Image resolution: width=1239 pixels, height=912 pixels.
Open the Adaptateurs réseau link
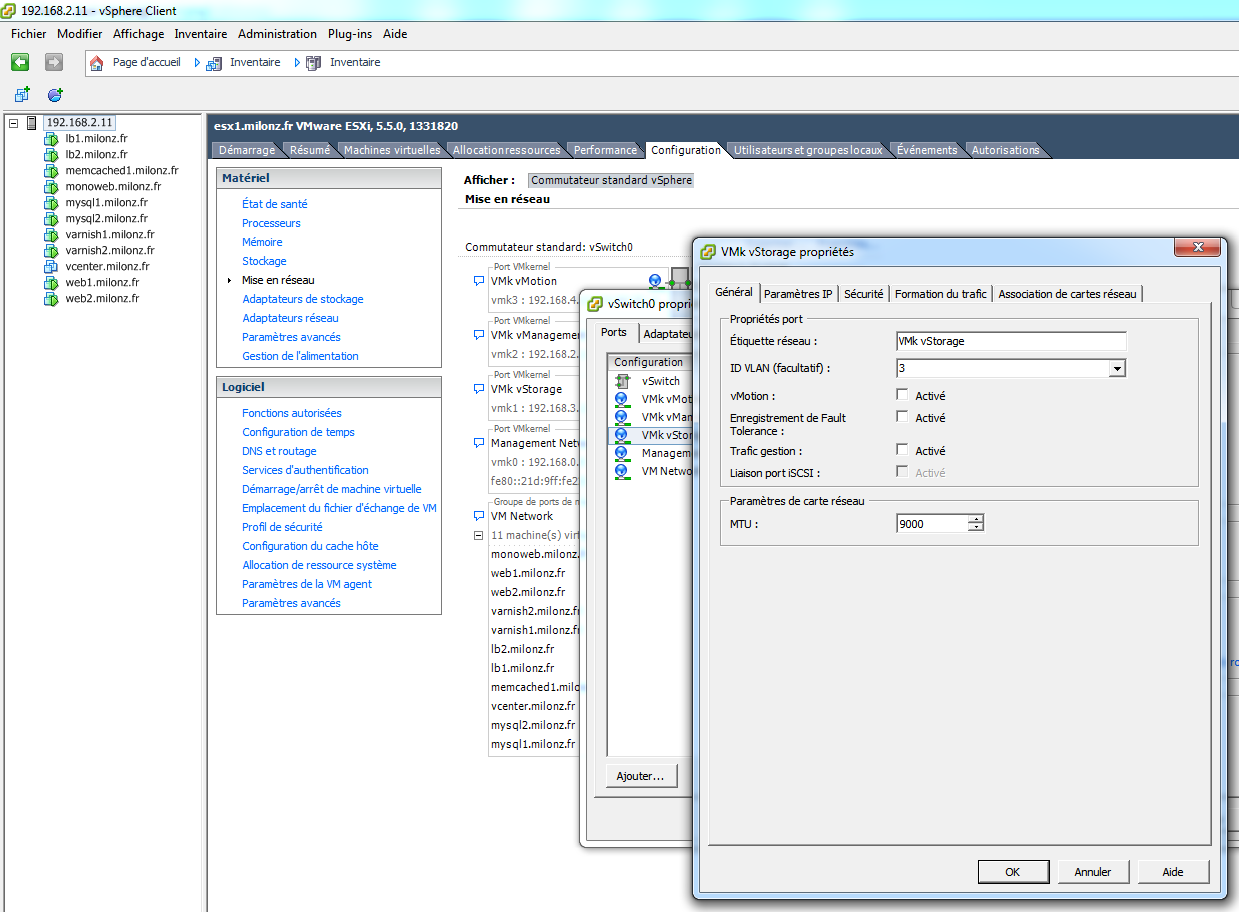[290, 318]
